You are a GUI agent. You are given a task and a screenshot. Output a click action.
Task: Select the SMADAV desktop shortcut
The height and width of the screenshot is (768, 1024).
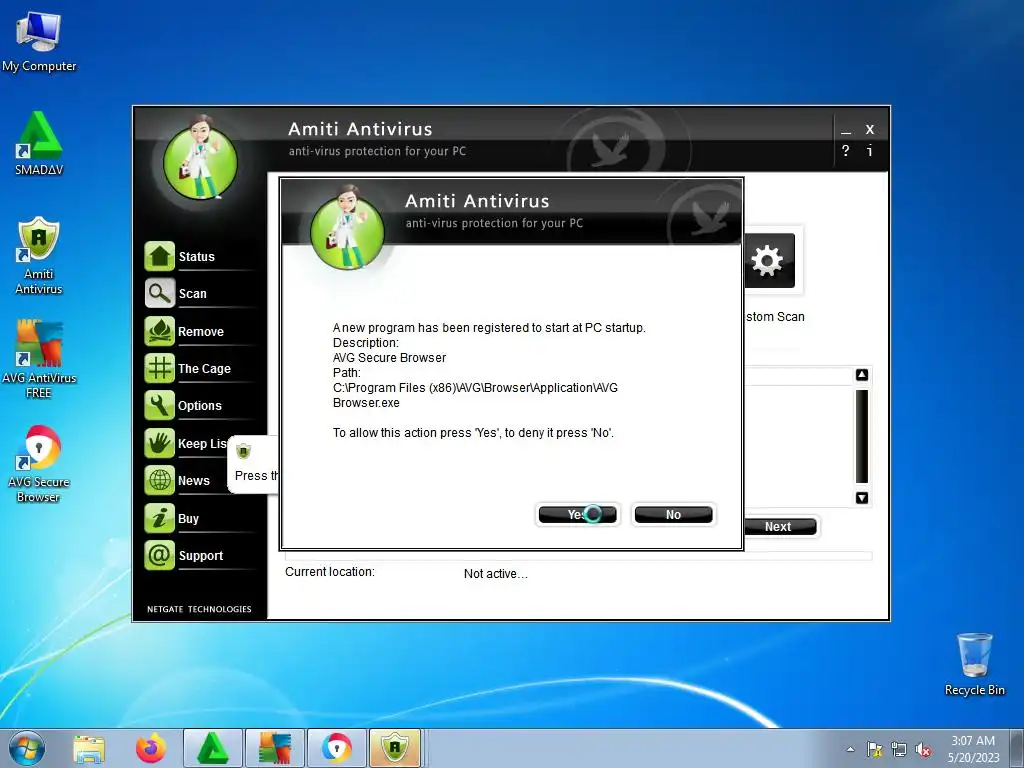coord(39,144)
